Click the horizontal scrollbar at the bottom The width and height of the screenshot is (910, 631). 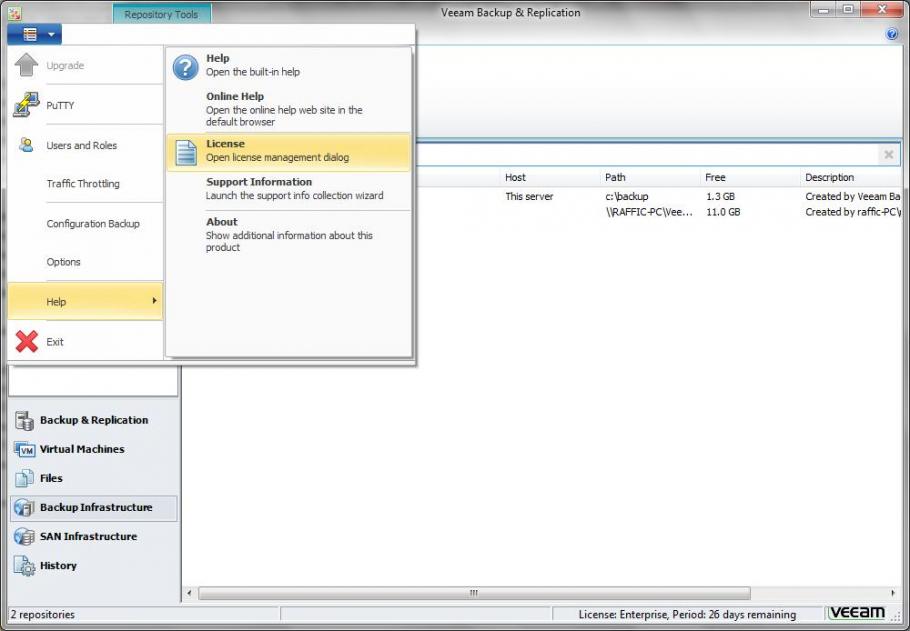click(x=477, y=594)
